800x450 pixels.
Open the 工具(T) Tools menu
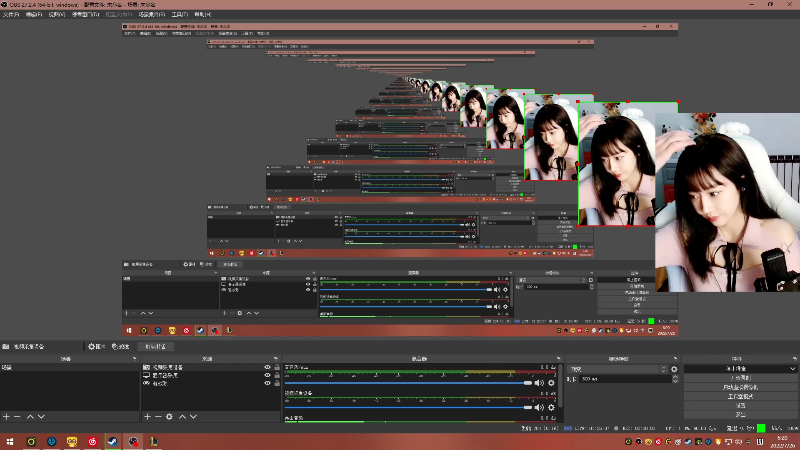[x=180, y=14]
